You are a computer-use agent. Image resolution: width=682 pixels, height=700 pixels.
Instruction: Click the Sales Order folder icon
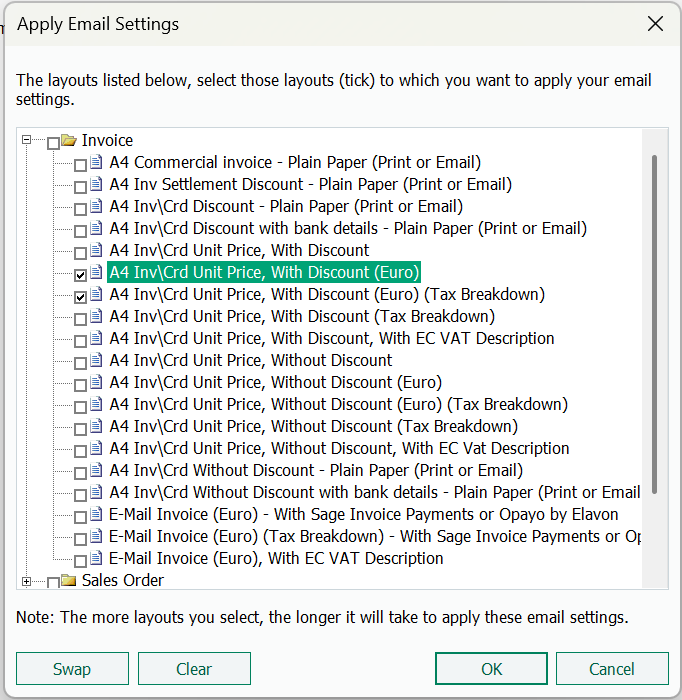pyautogui.click(x=69, y=580)
